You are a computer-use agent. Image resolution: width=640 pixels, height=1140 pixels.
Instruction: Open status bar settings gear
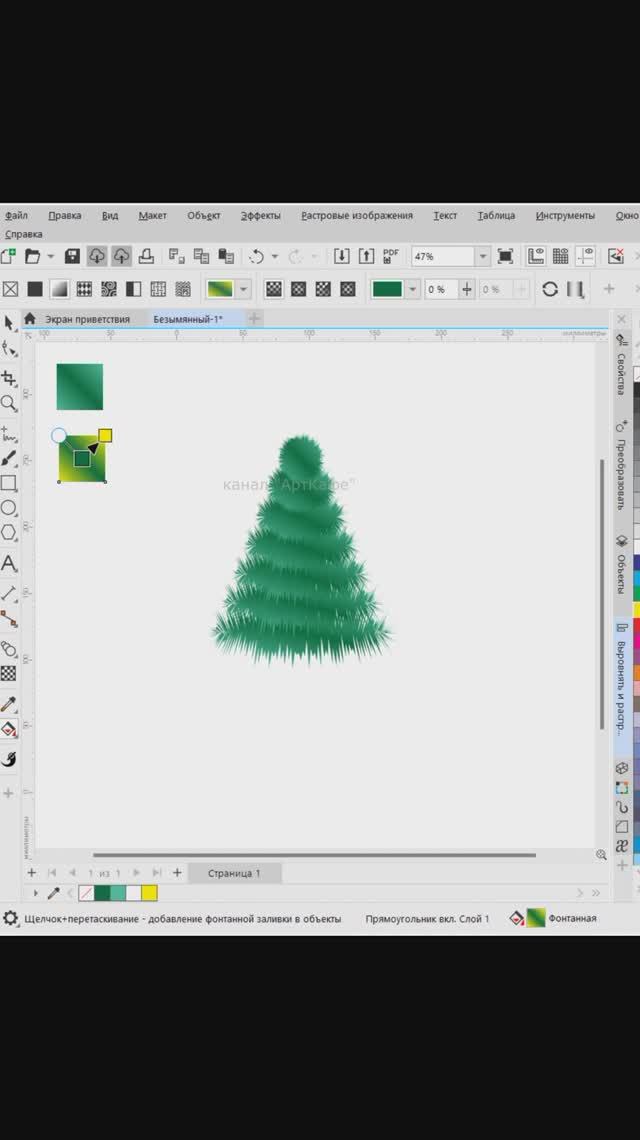[x=10, y=918]
